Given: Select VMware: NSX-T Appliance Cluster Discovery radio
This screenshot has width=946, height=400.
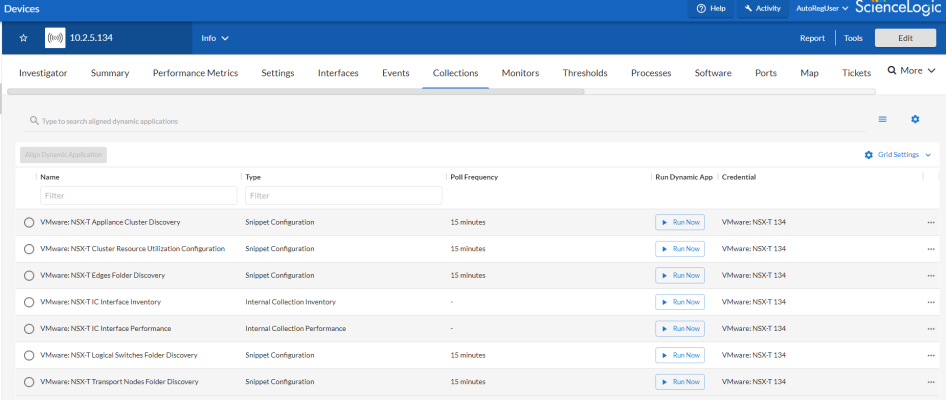Looking at the screenshot, I should (x=28, y=223).
